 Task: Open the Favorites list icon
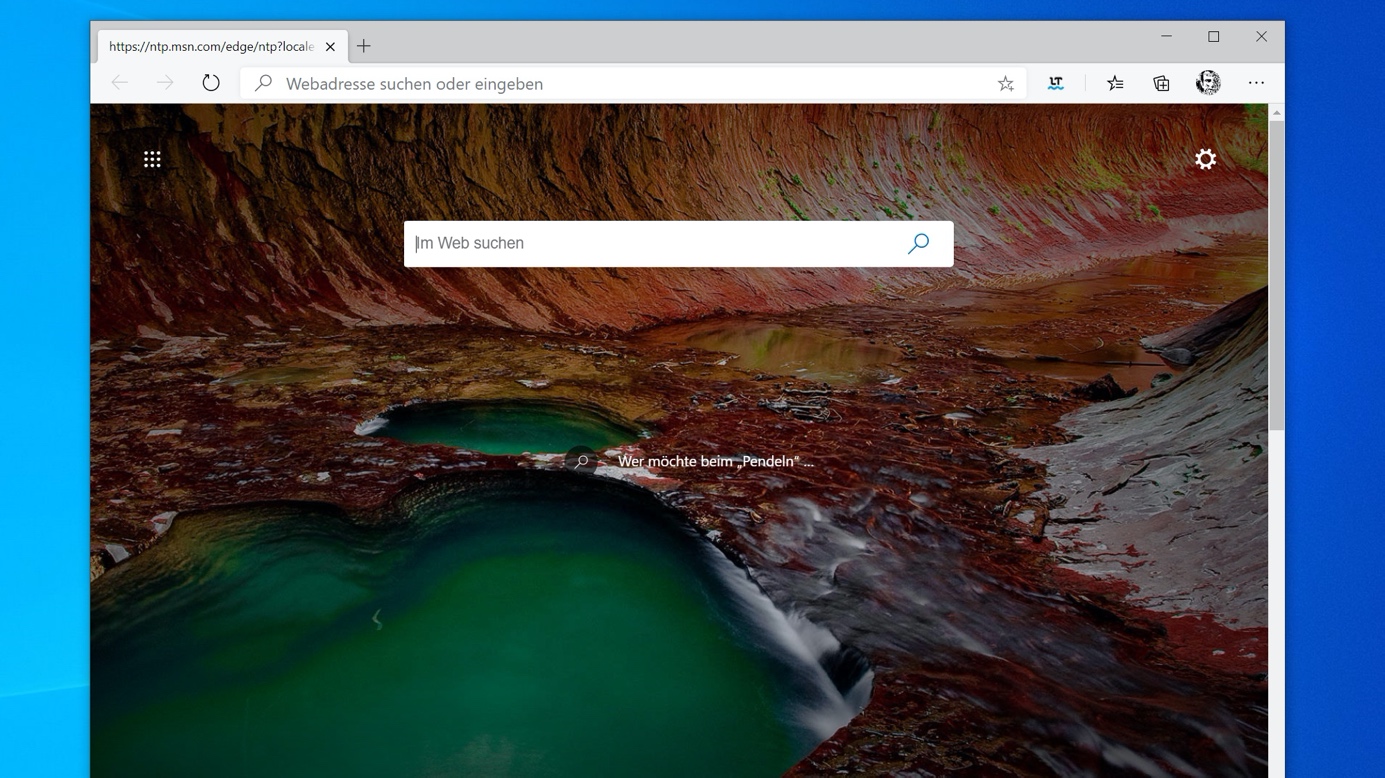click(x=1115, y=84)
